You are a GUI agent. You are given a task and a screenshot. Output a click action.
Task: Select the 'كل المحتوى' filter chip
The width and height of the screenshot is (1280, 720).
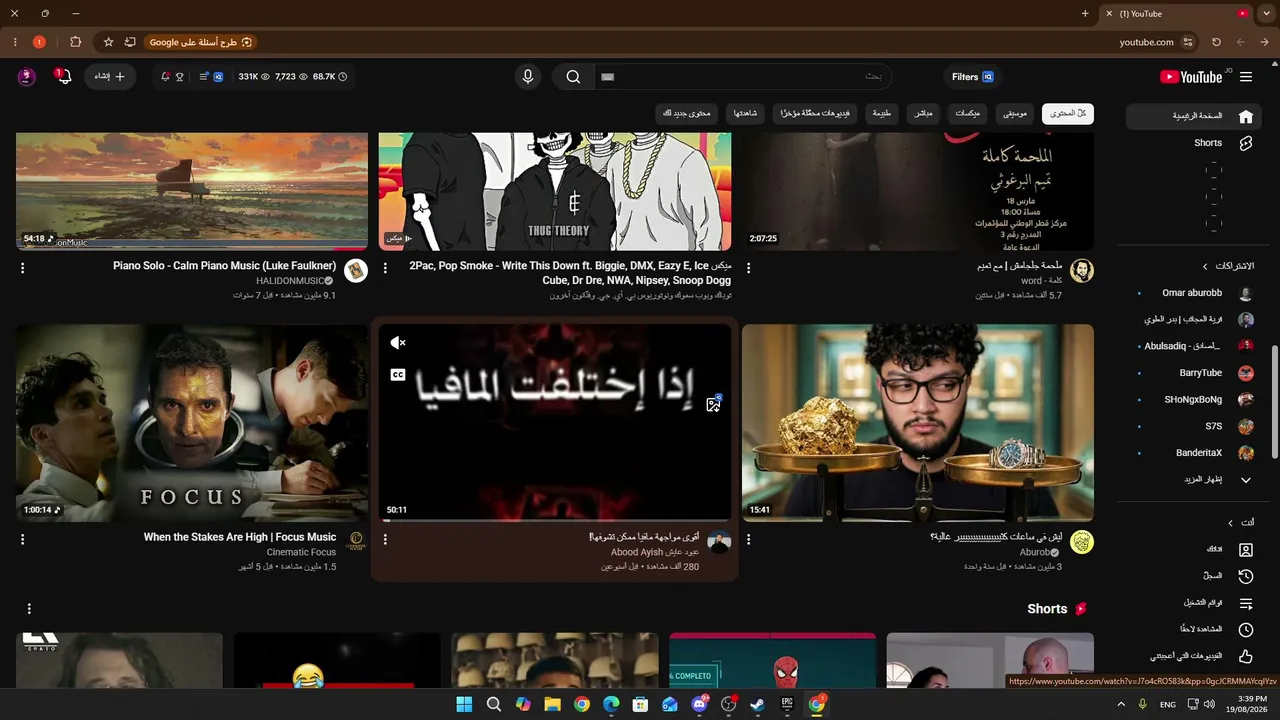coord(1068,113)
